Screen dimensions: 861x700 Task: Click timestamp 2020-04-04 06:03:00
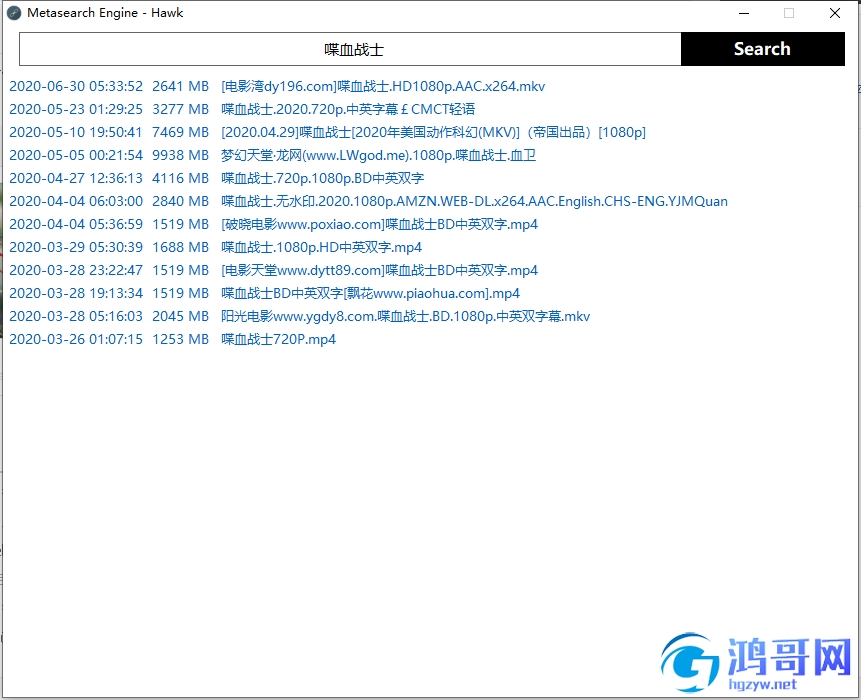point(76,201)
